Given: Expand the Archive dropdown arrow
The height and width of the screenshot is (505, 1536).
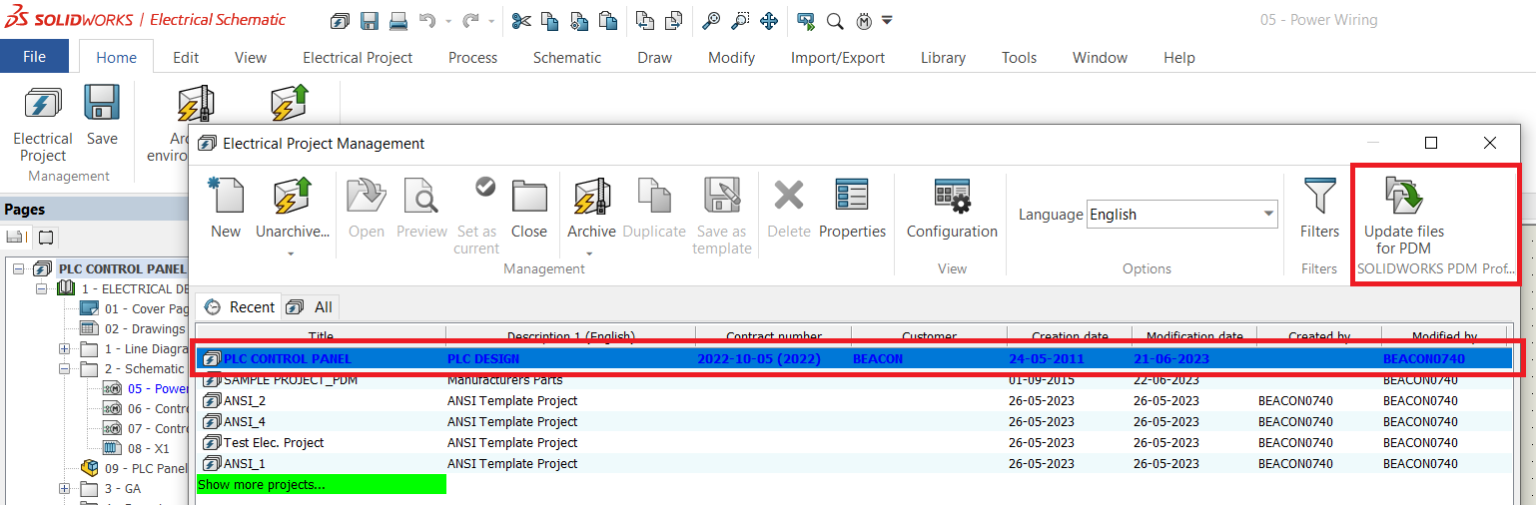Looking at the screenshot, I should (x=590, y=253).
